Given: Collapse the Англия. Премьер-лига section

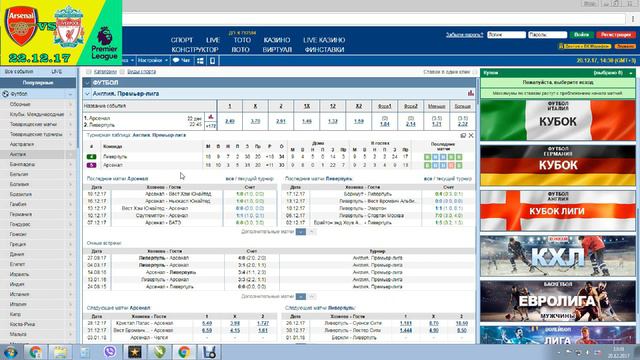Looking at the screenshot, I should click(x=87, y=94).
